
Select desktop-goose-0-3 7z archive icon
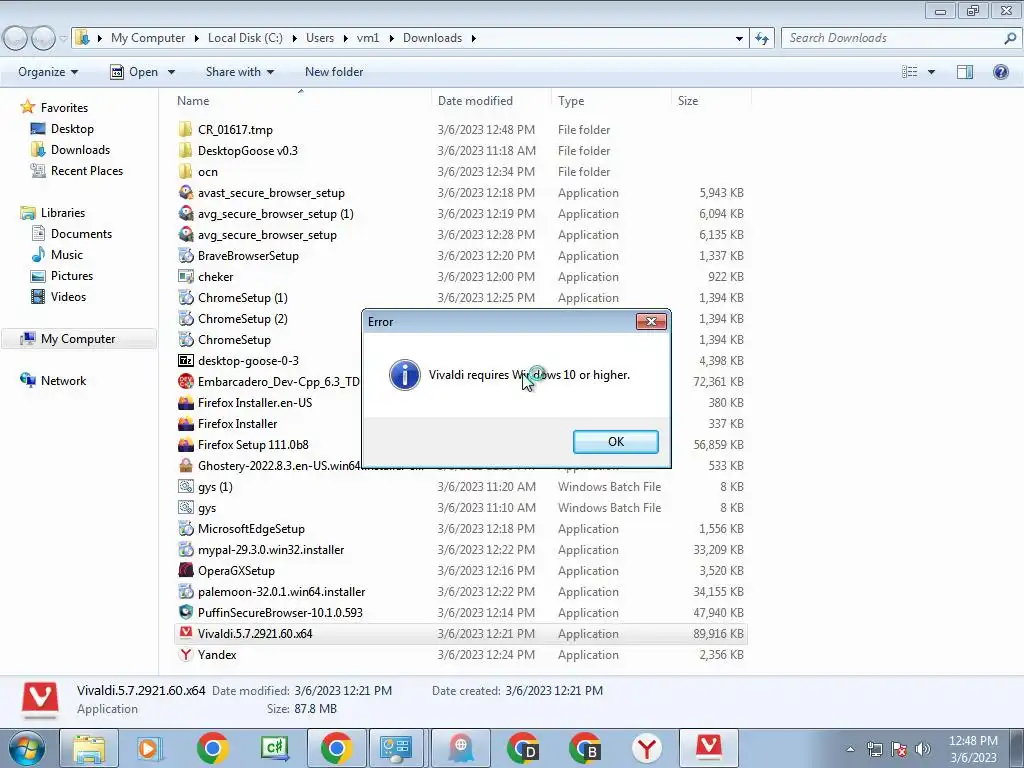coord(185,360)
